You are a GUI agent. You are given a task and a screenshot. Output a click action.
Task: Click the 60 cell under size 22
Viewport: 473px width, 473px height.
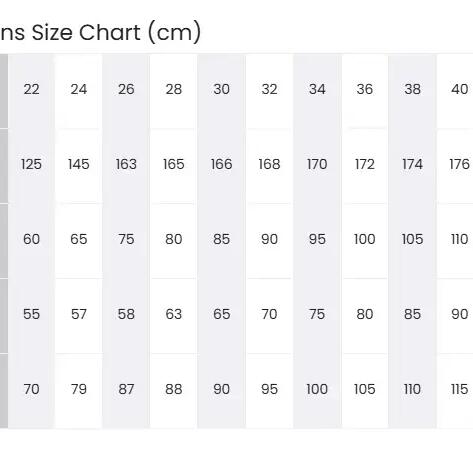coord(31,240)
